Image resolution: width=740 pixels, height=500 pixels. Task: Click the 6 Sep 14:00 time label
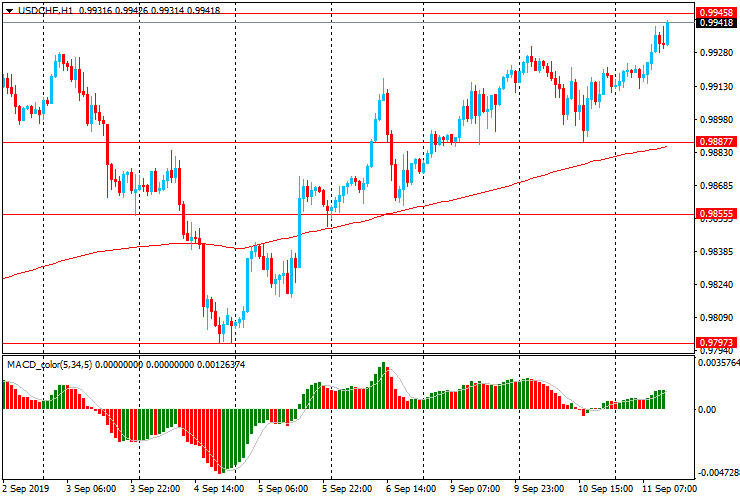point(411,489)
